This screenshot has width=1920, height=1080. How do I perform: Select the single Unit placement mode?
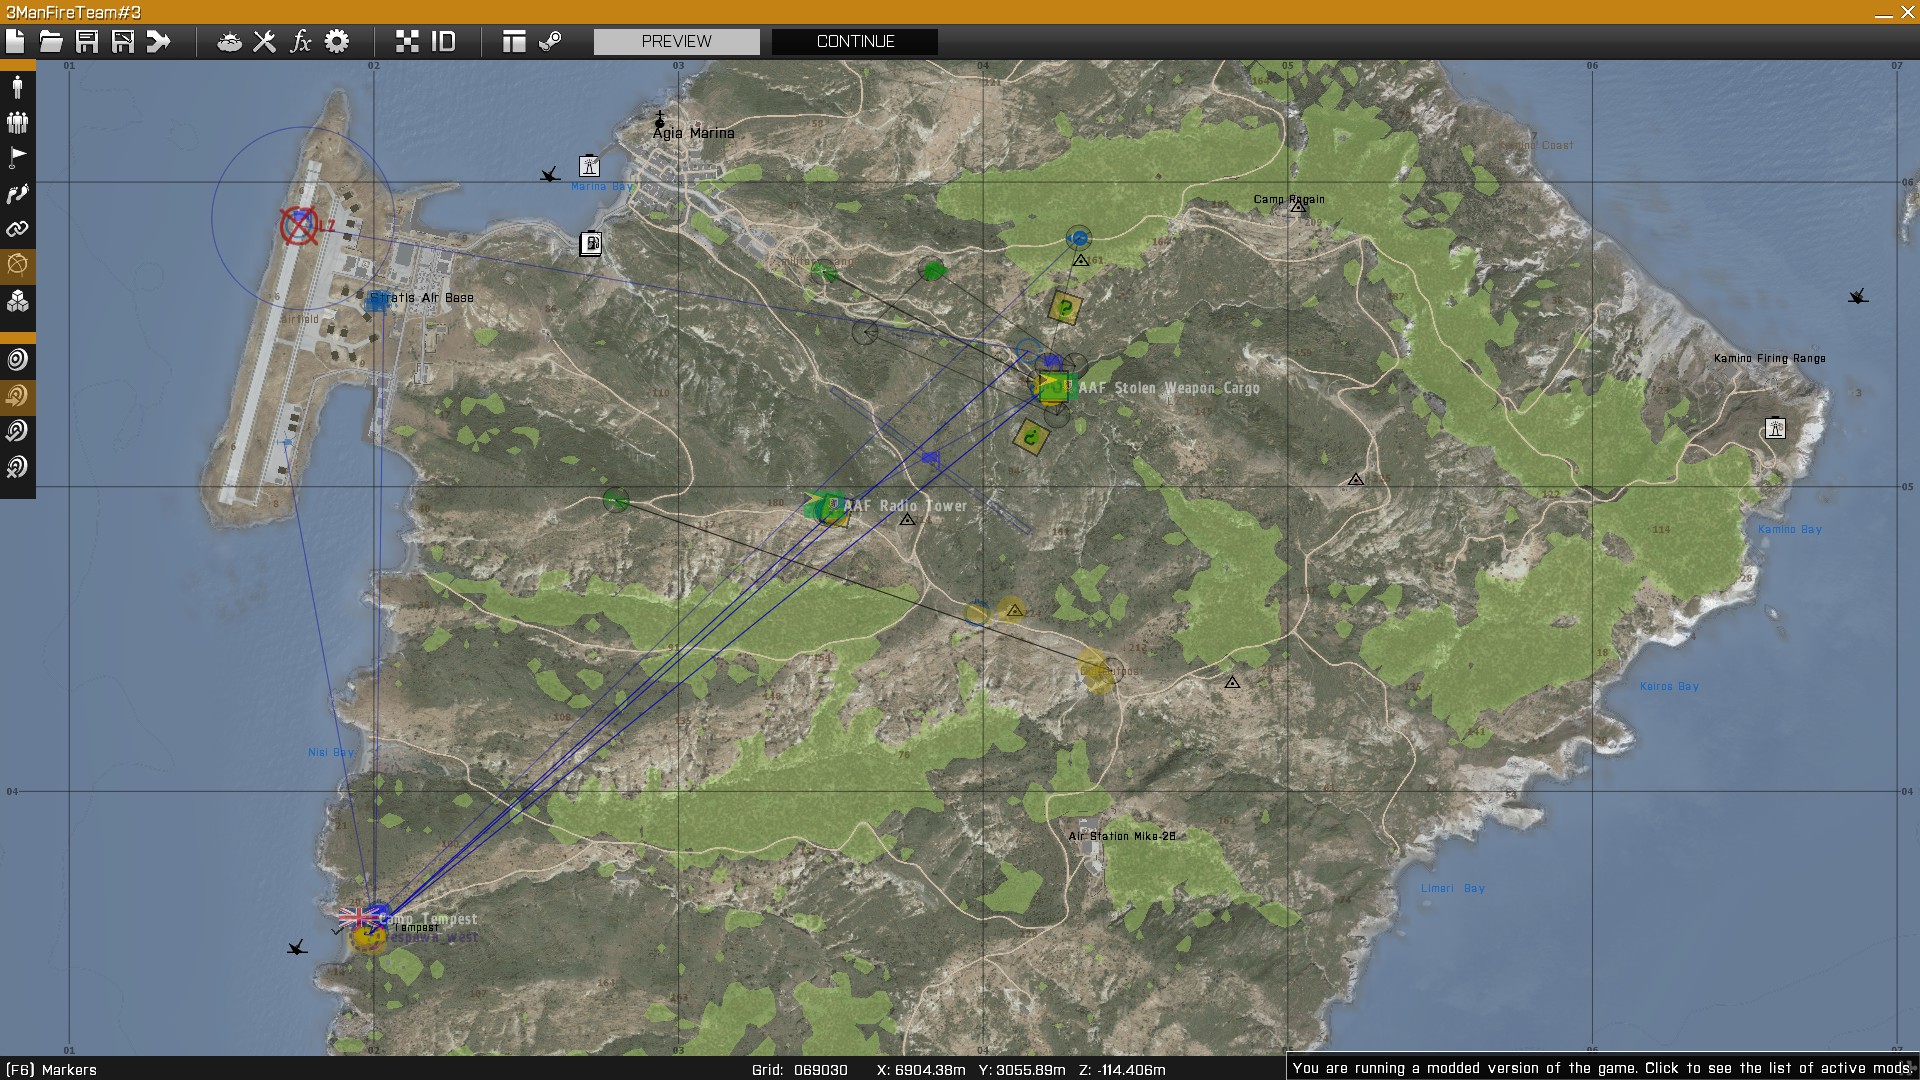coord(17,87)
